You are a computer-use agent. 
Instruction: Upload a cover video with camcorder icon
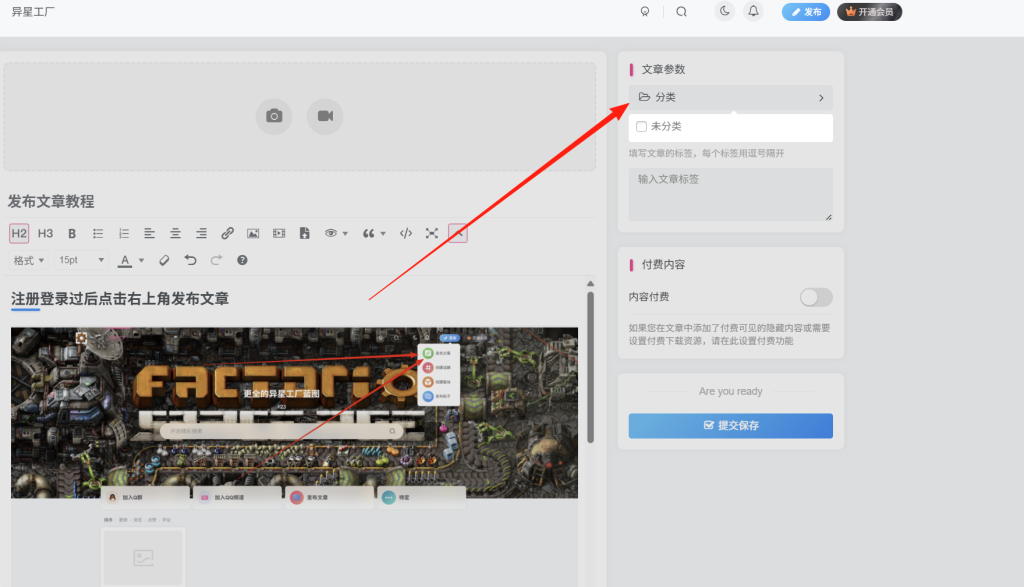325,116
